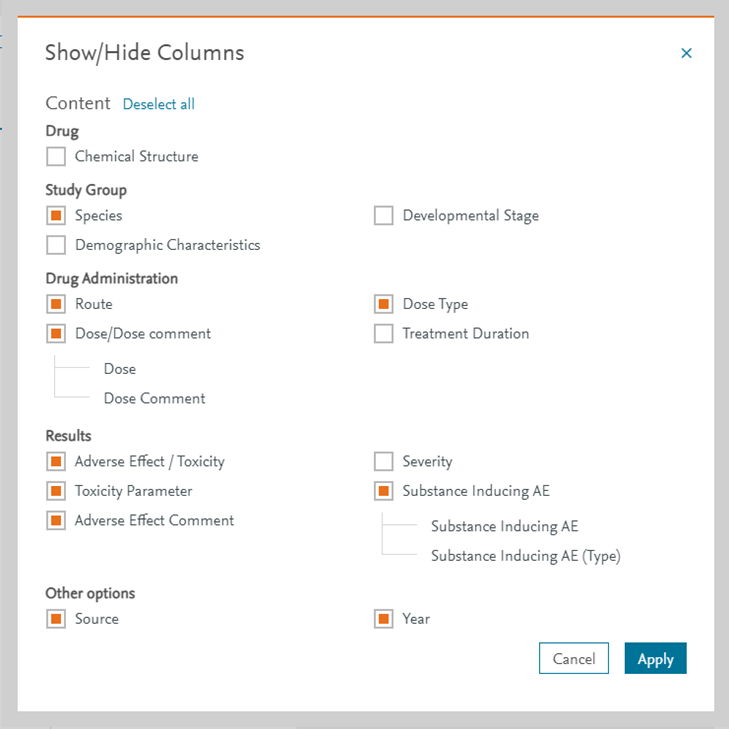Click the Apply button

point(656,658)
